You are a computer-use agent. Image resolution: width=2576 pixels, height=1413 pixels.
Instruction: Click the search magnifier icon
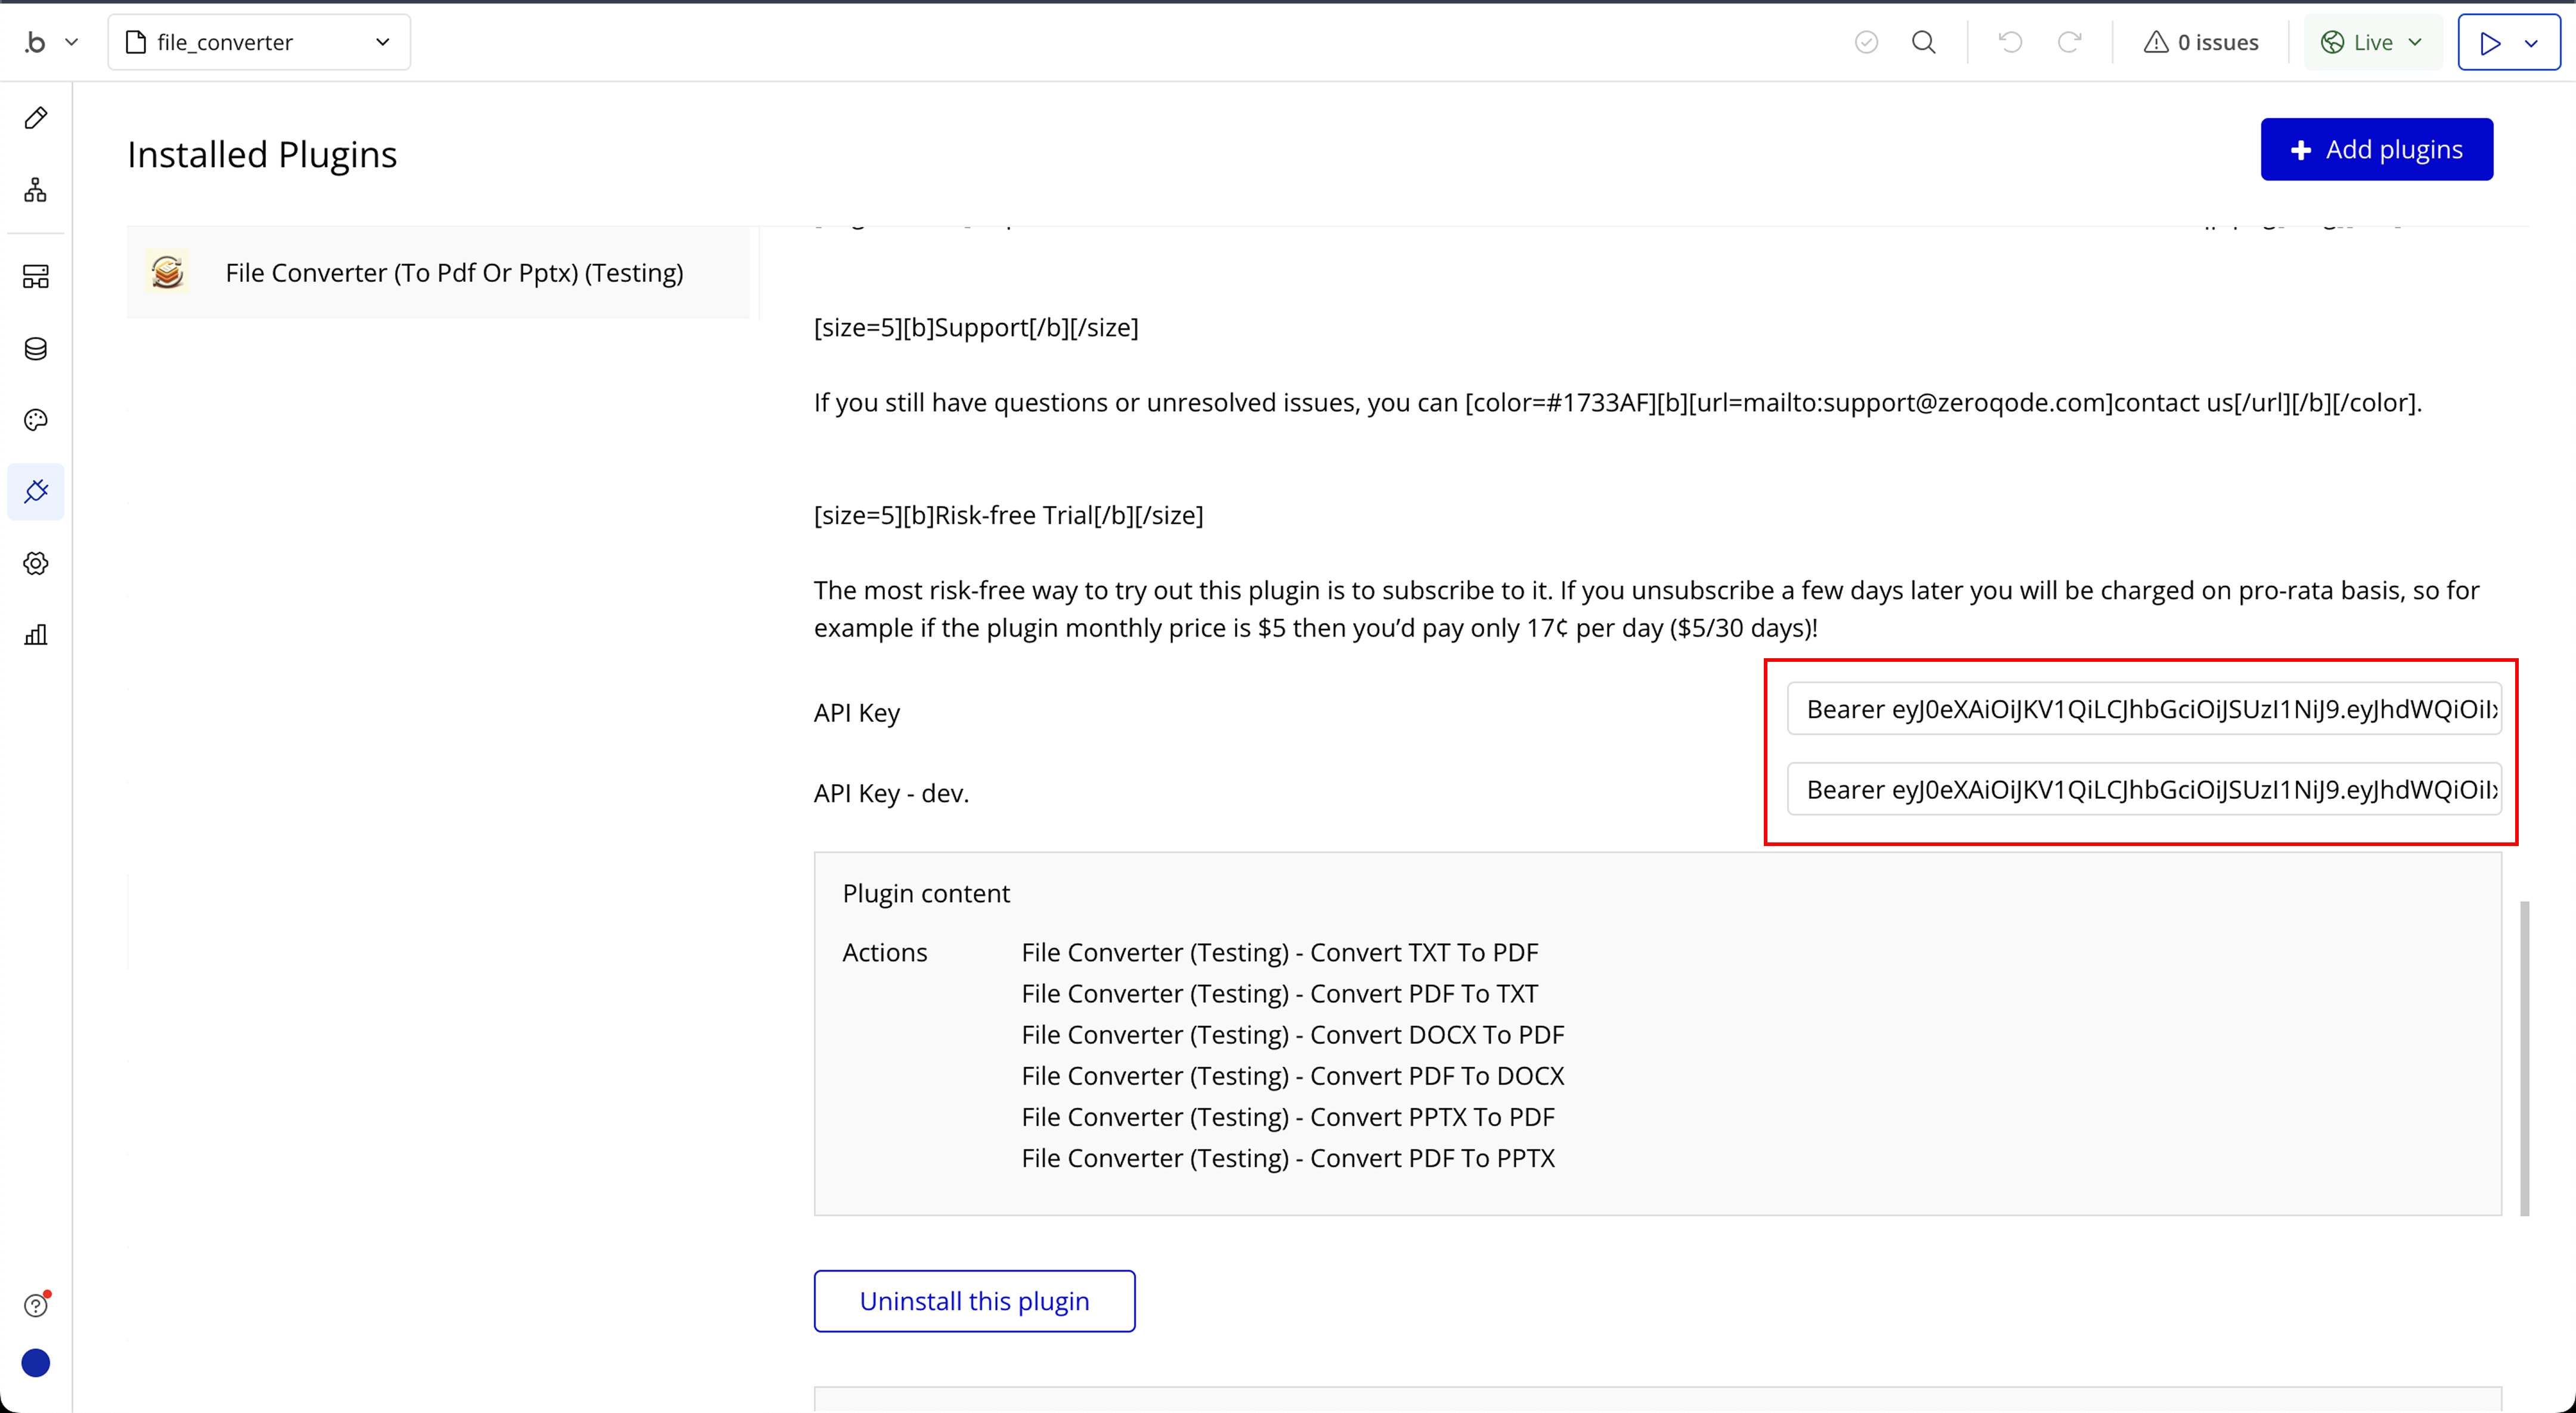pyautogui.click(x=1923, y=42)
